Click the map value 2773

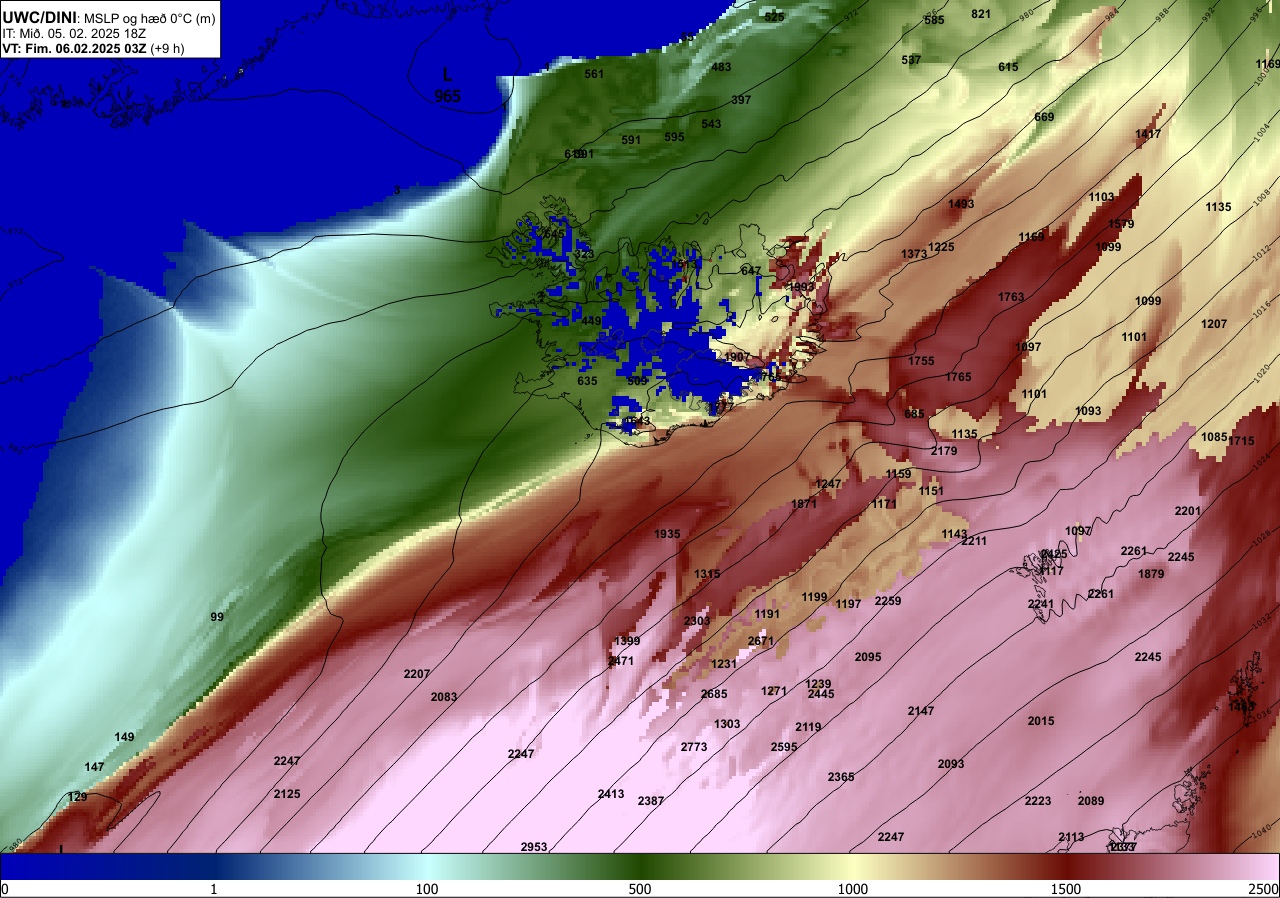click(694, 747)
